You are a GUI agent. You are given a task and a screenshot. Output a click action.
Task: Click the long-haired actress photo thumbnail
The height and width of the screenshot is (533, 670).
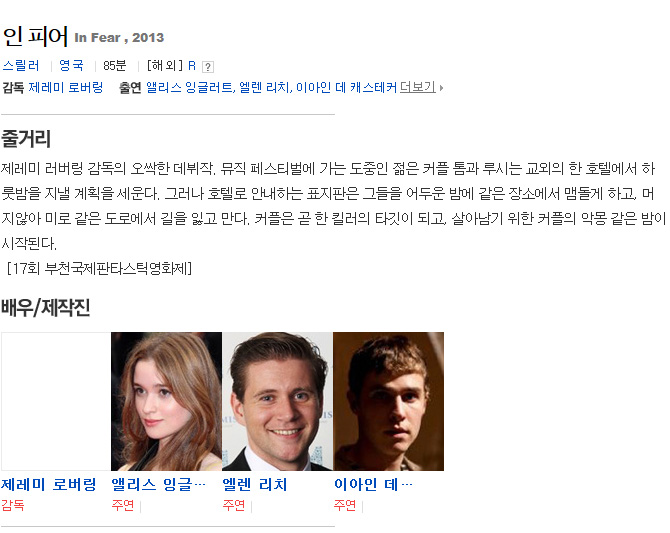click(166, 401)
